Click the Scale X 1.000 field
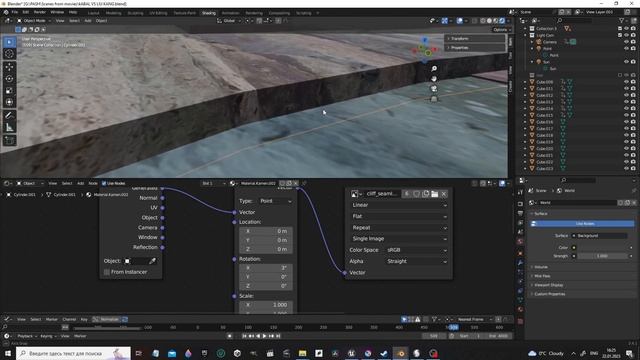The width and height of the screenshot is (640, 360). tap(266, 305)
